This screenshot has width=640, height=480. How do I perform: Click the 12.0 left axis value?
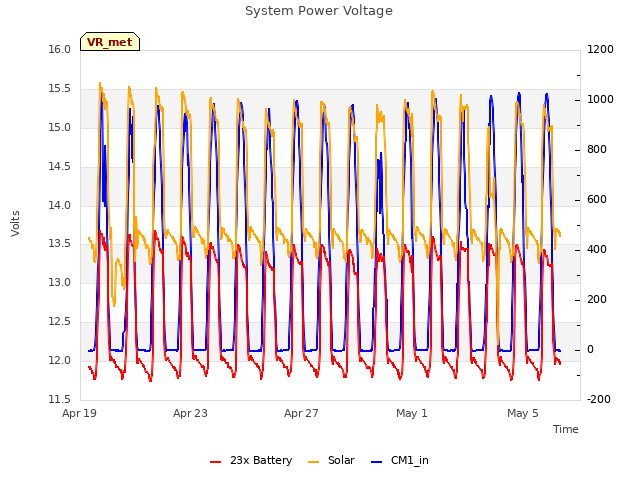point(60,360)
